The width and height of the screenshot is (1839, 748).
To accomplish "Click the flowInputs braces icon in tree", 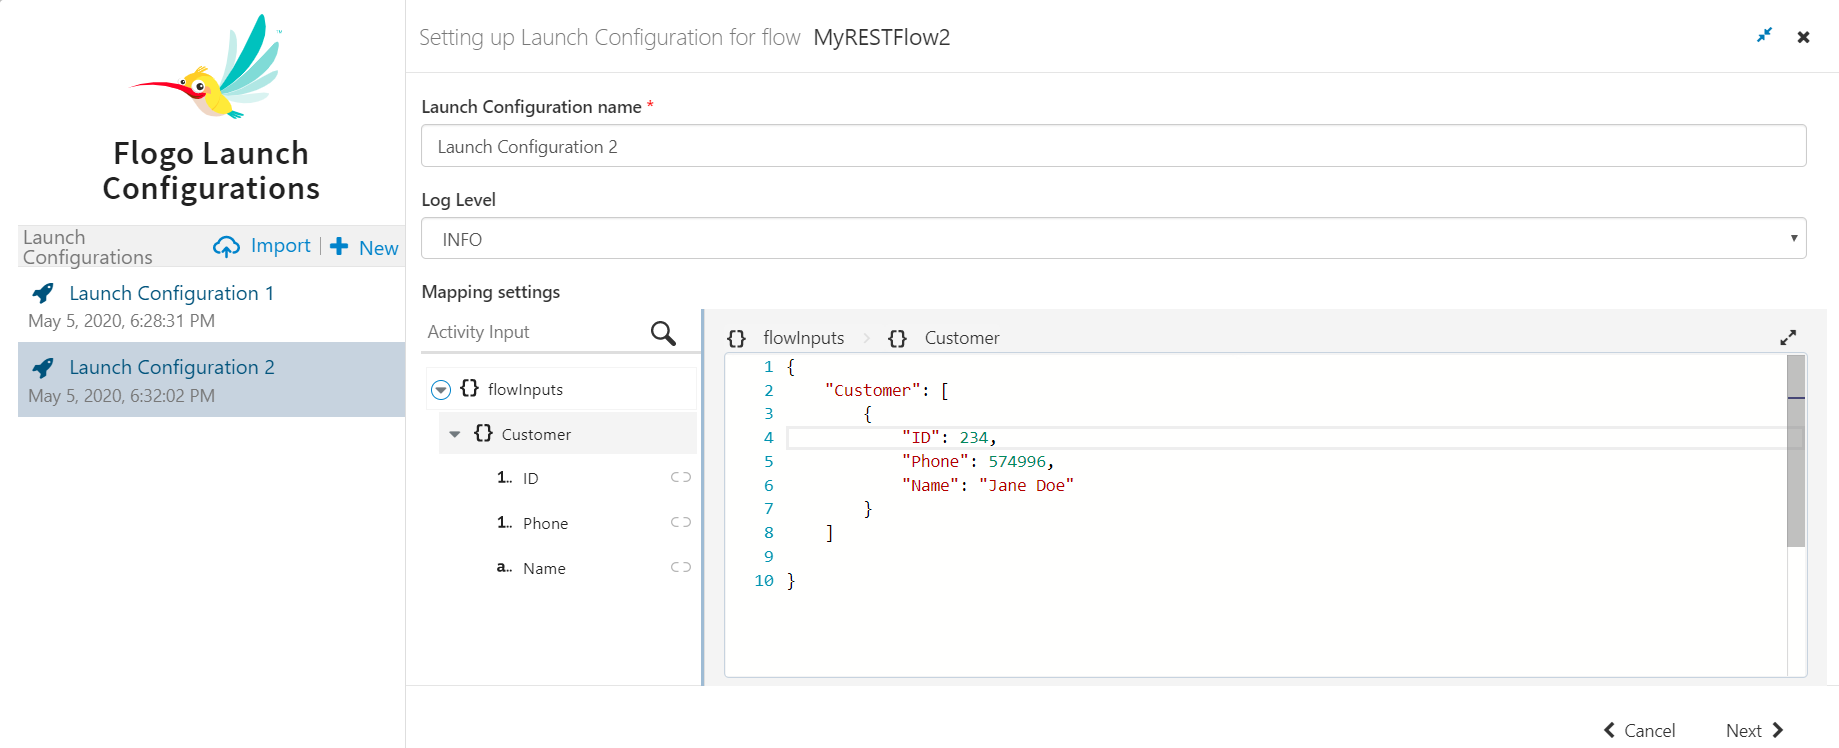I will point(469,388).
